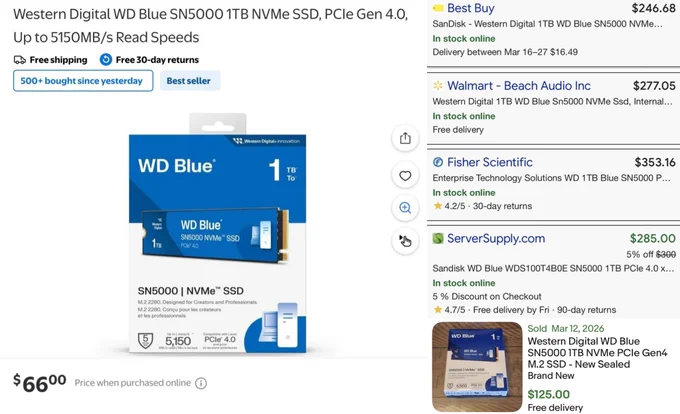The height and width of the screenshot is (414, 680).
Task: Click 'Free delivery by Fri · 90-day returns' text
Action: [x=544, y=310]
